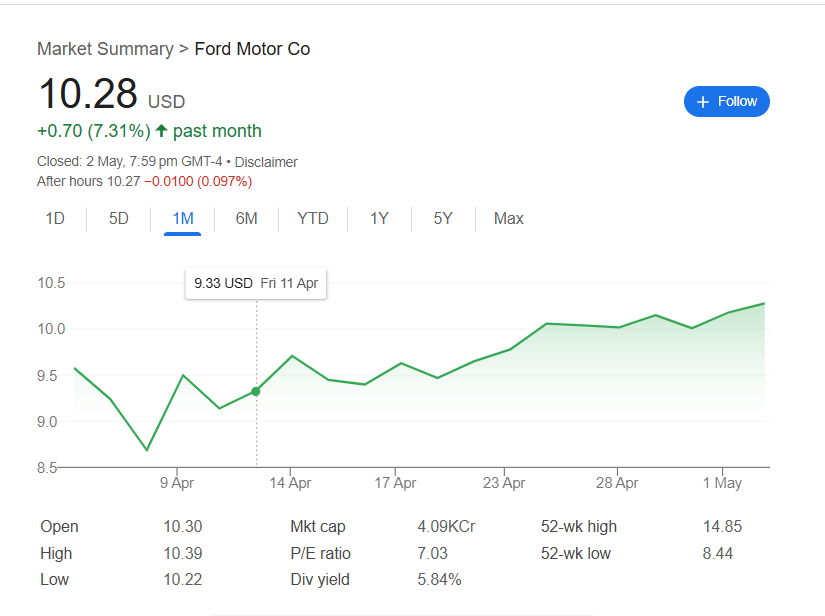825x616 pixels.
Task: Click the P/E ratio value 7.03
Action: [432, 553]
